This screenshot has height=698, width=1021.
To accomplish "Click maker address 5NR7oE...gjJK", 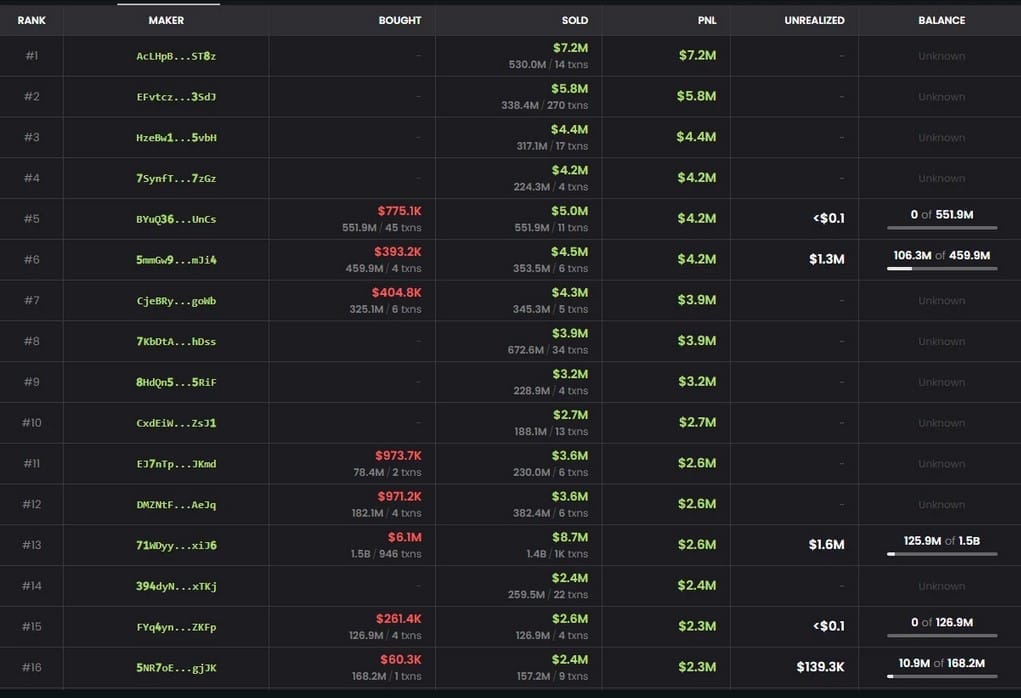I will click(176, 667).
